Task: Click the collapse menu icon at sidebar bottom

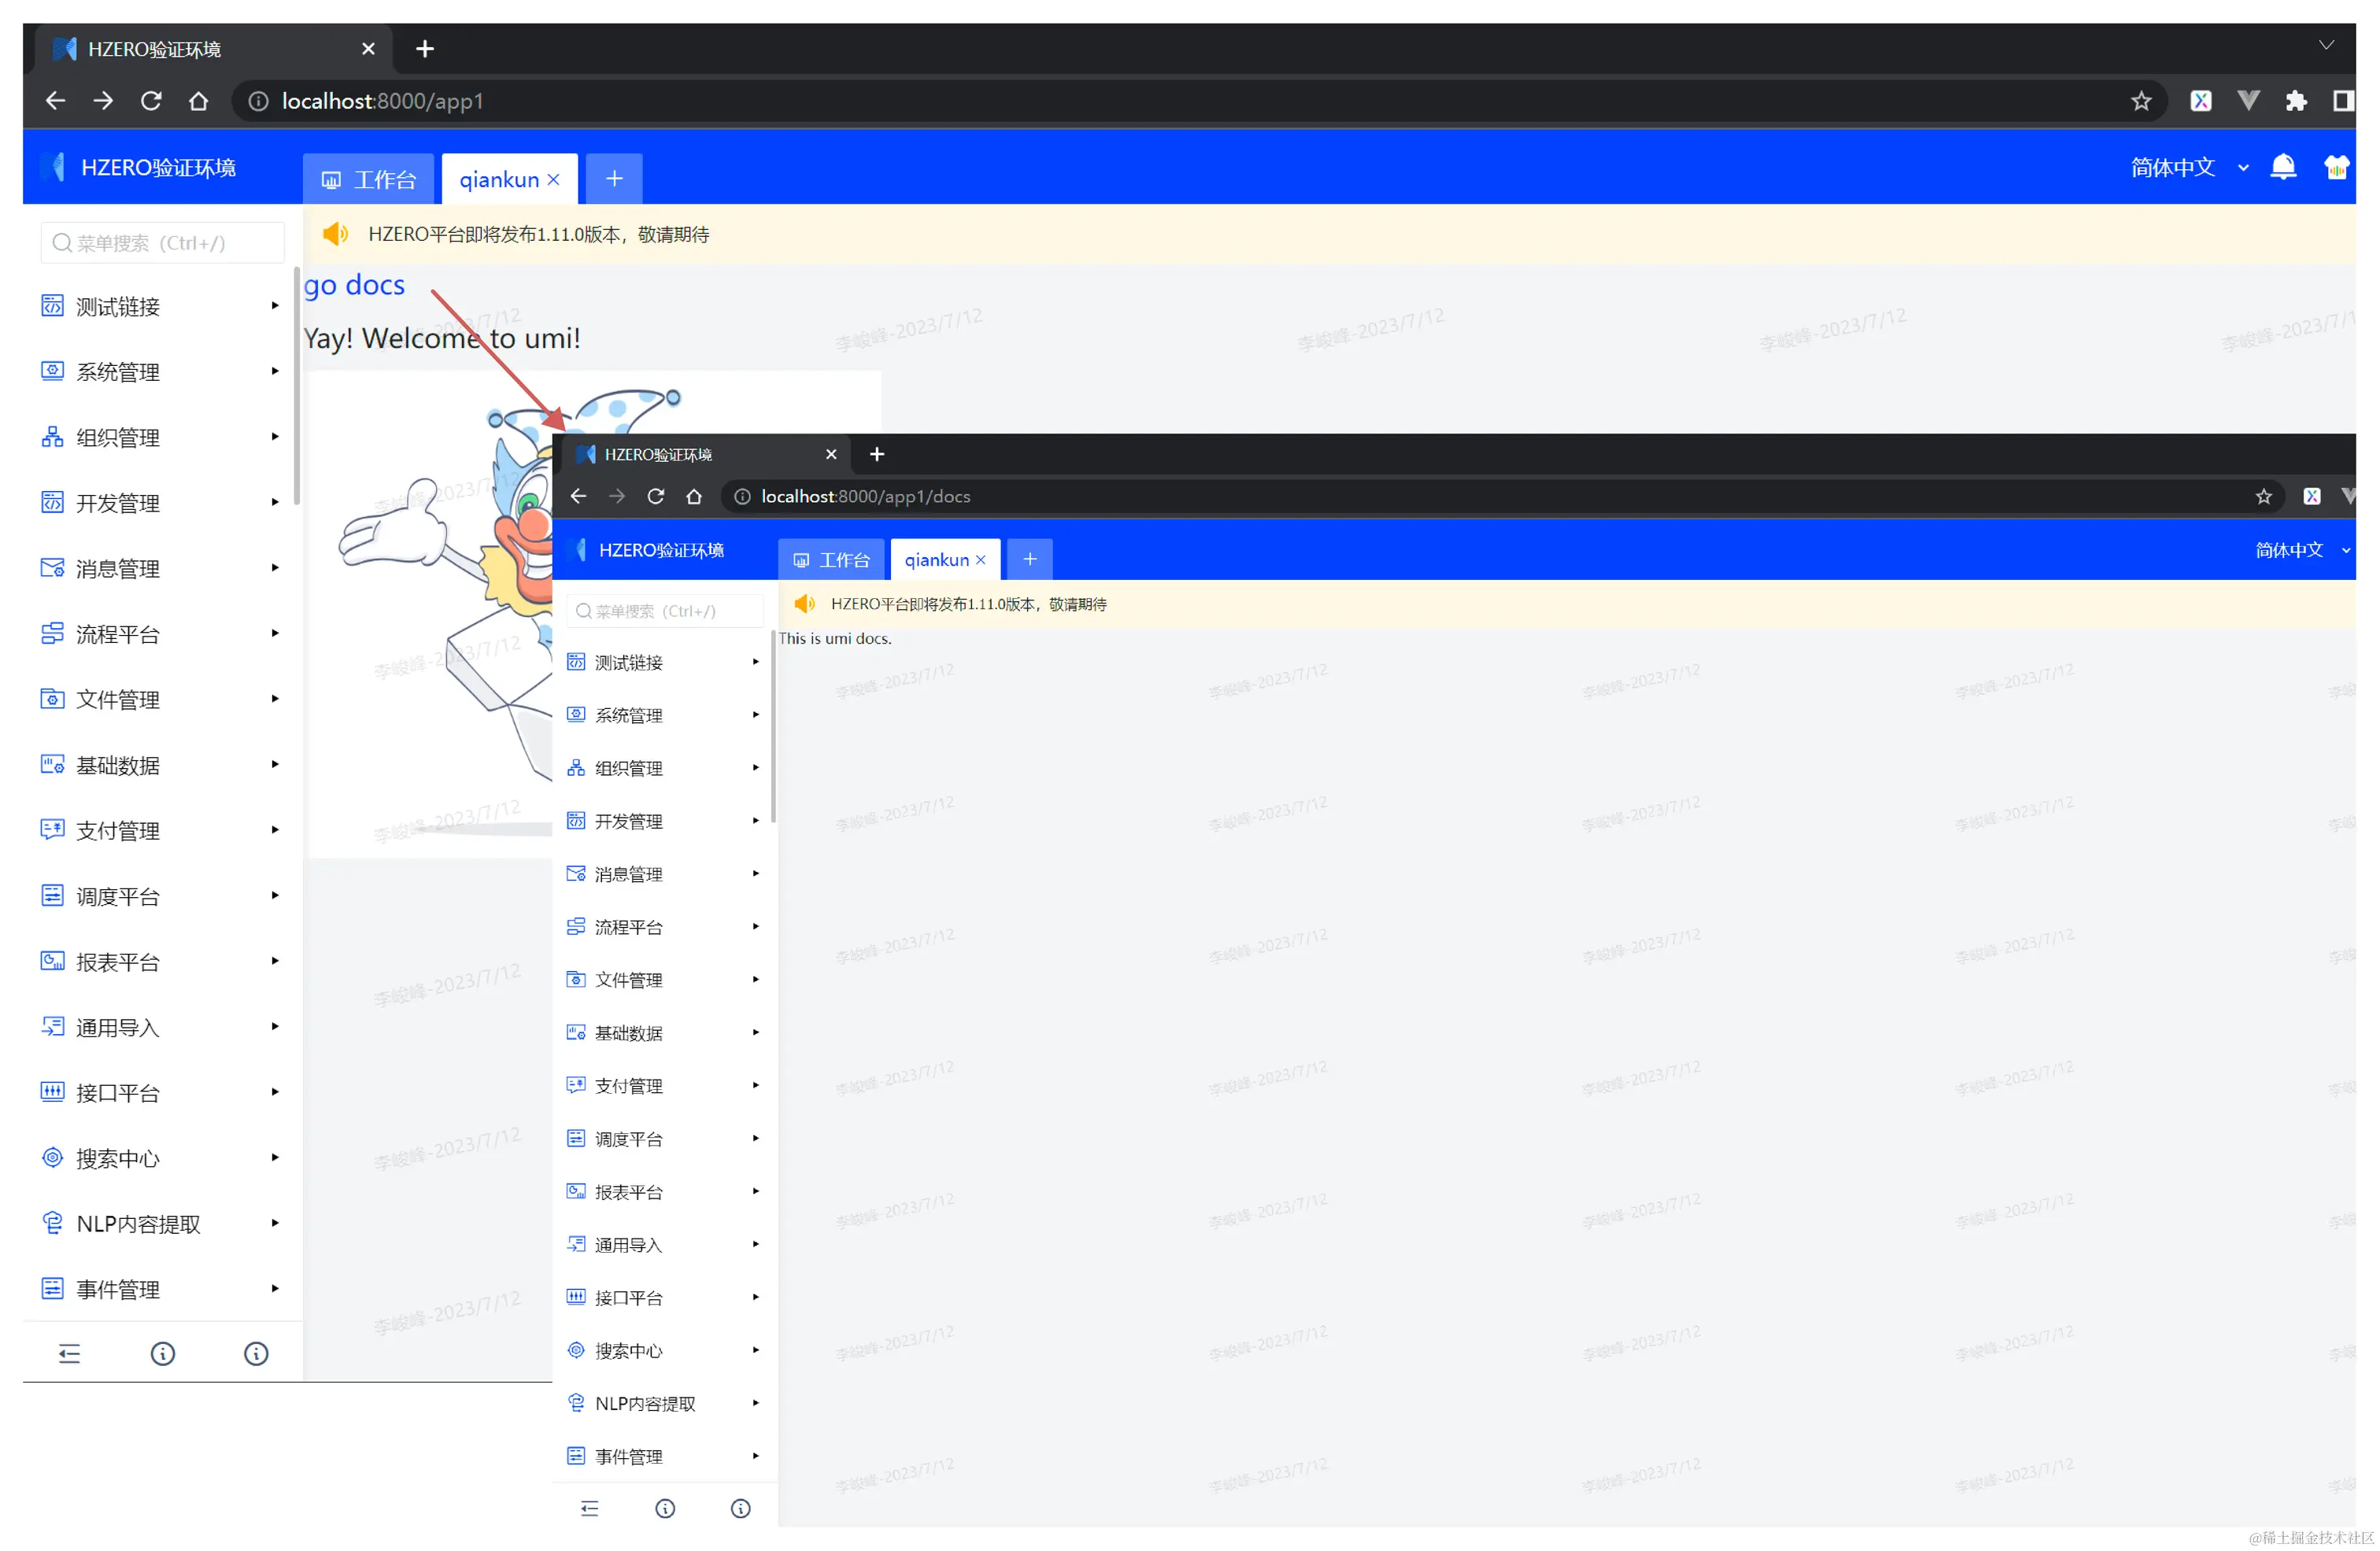Action: (69, 1354)
